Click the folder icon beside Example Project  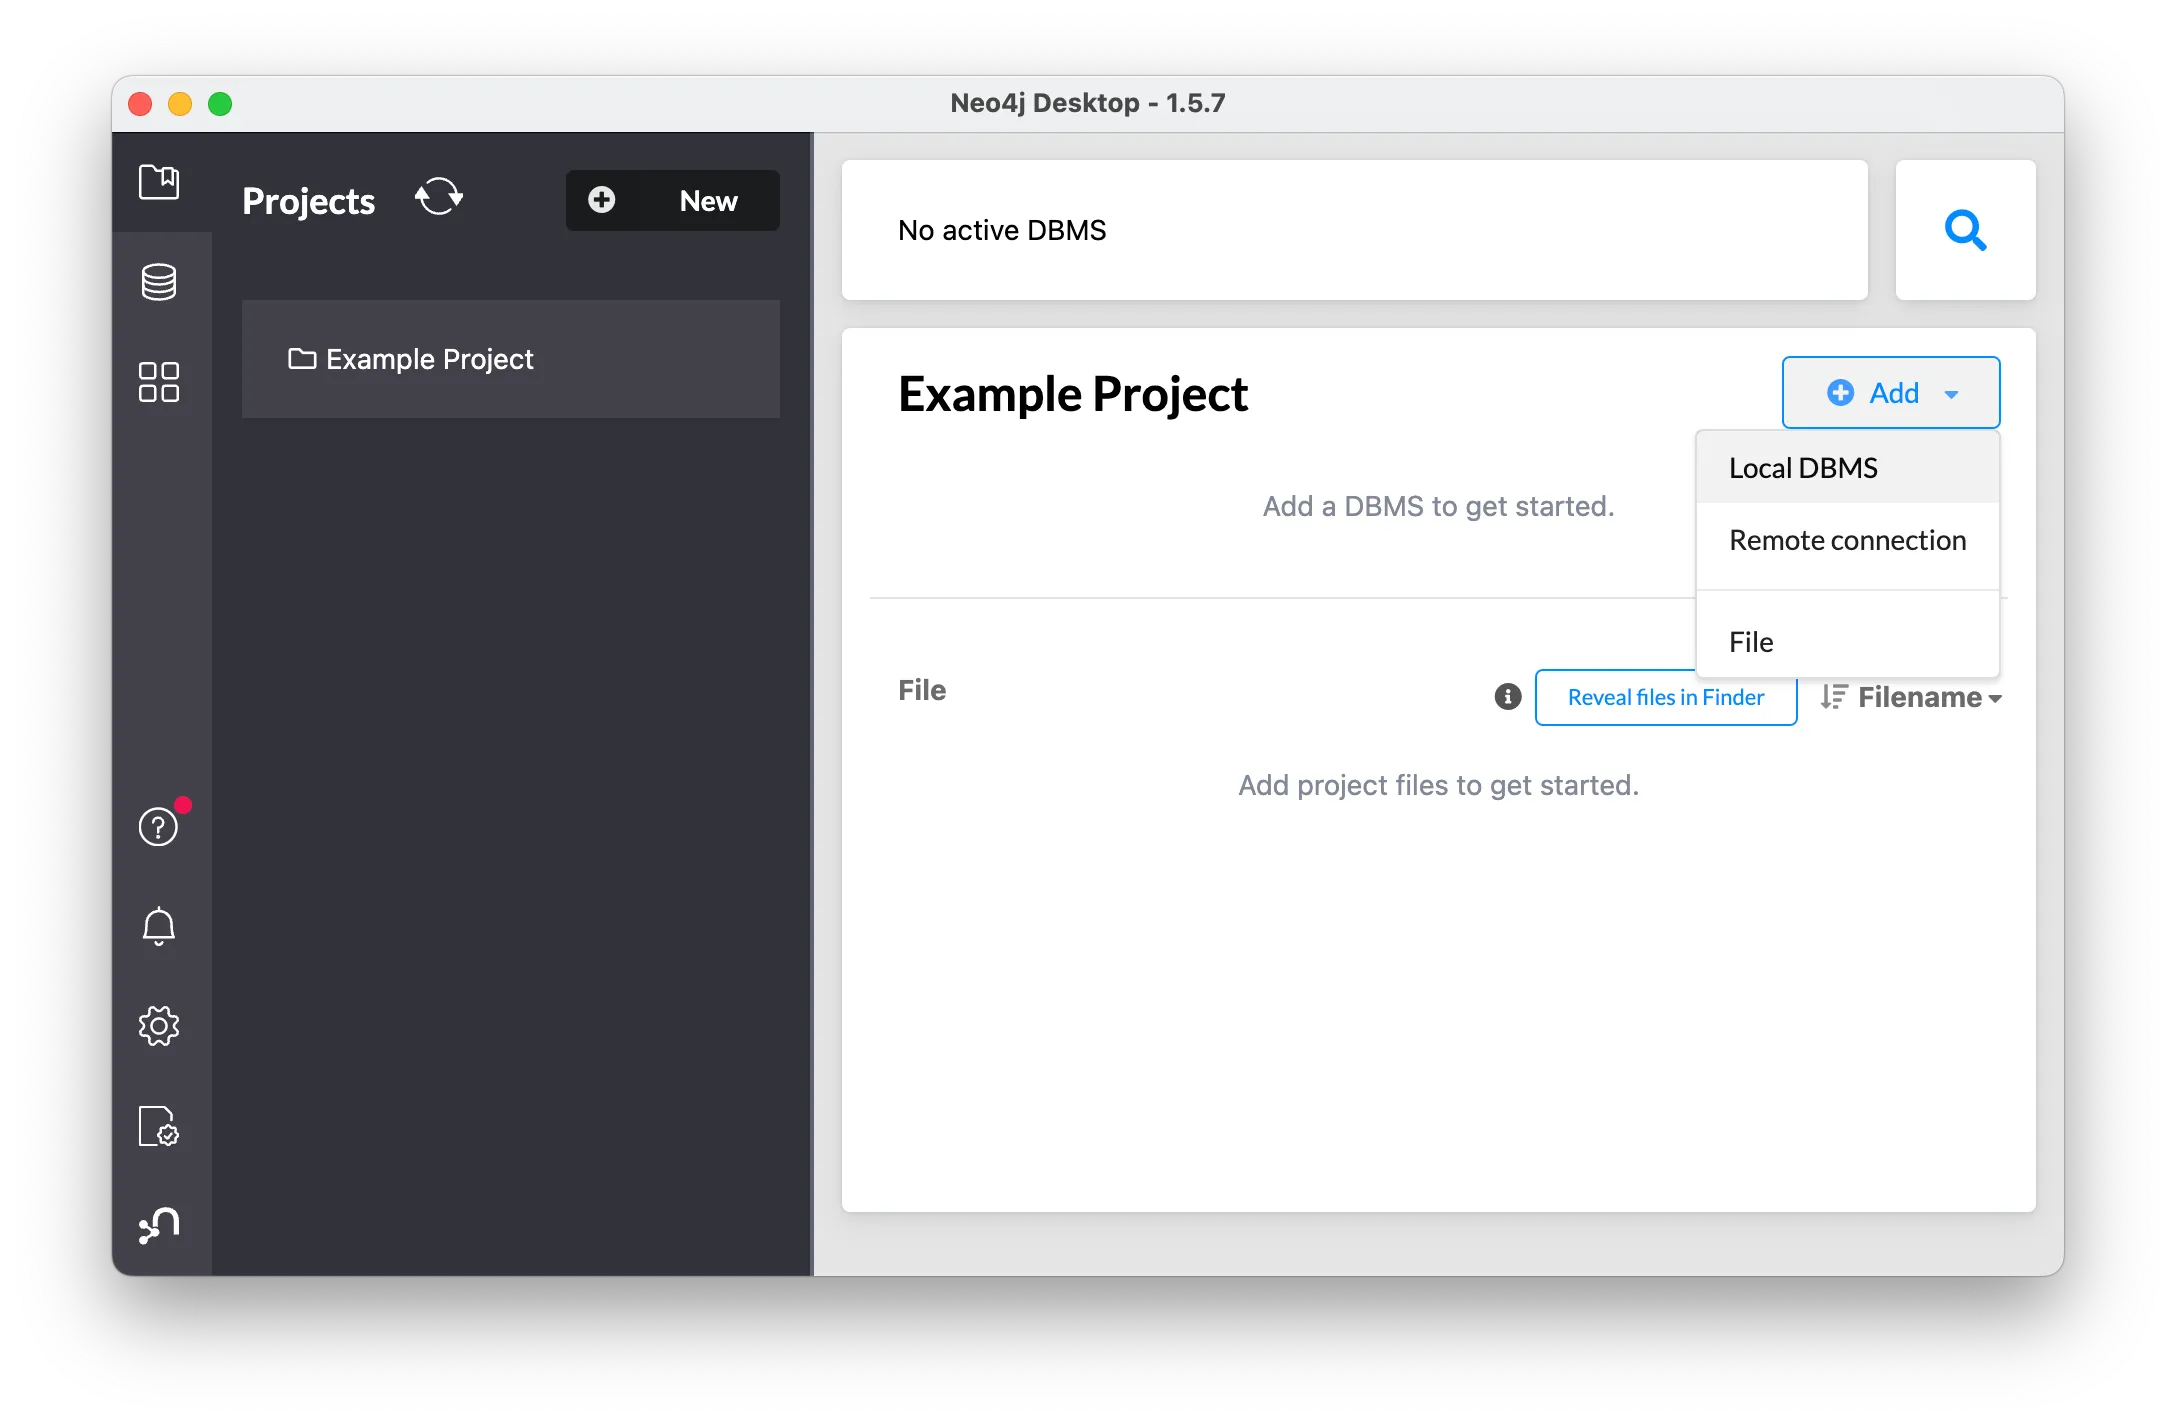[302, 358]
